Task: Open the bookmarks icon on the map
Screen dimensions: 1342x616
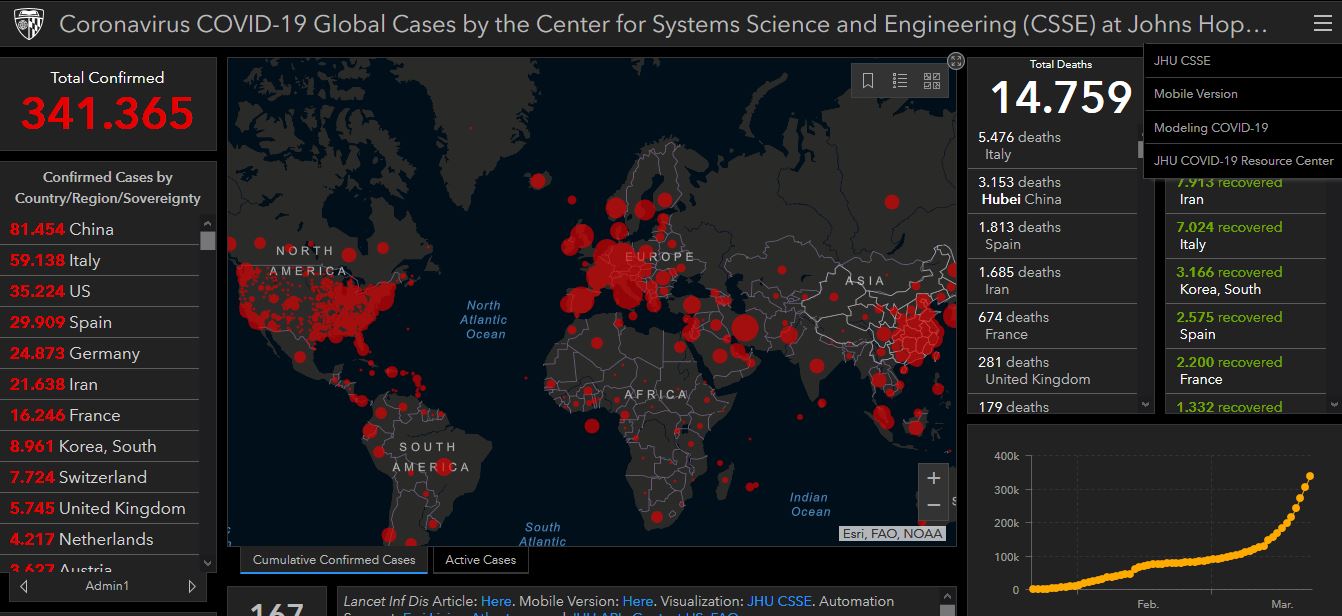Action: 868,81
